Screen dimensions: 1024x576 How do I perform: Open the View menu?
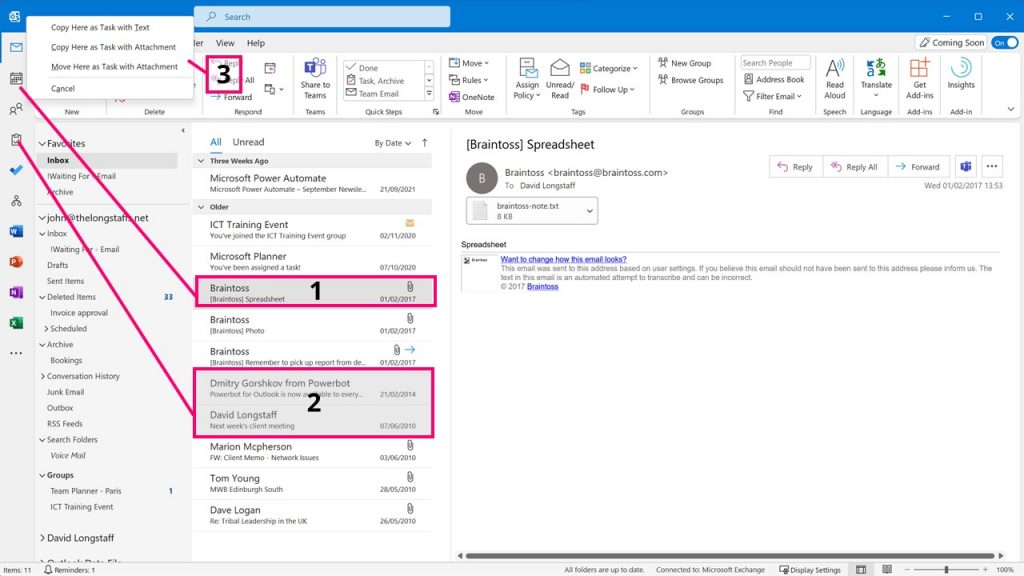224,43
